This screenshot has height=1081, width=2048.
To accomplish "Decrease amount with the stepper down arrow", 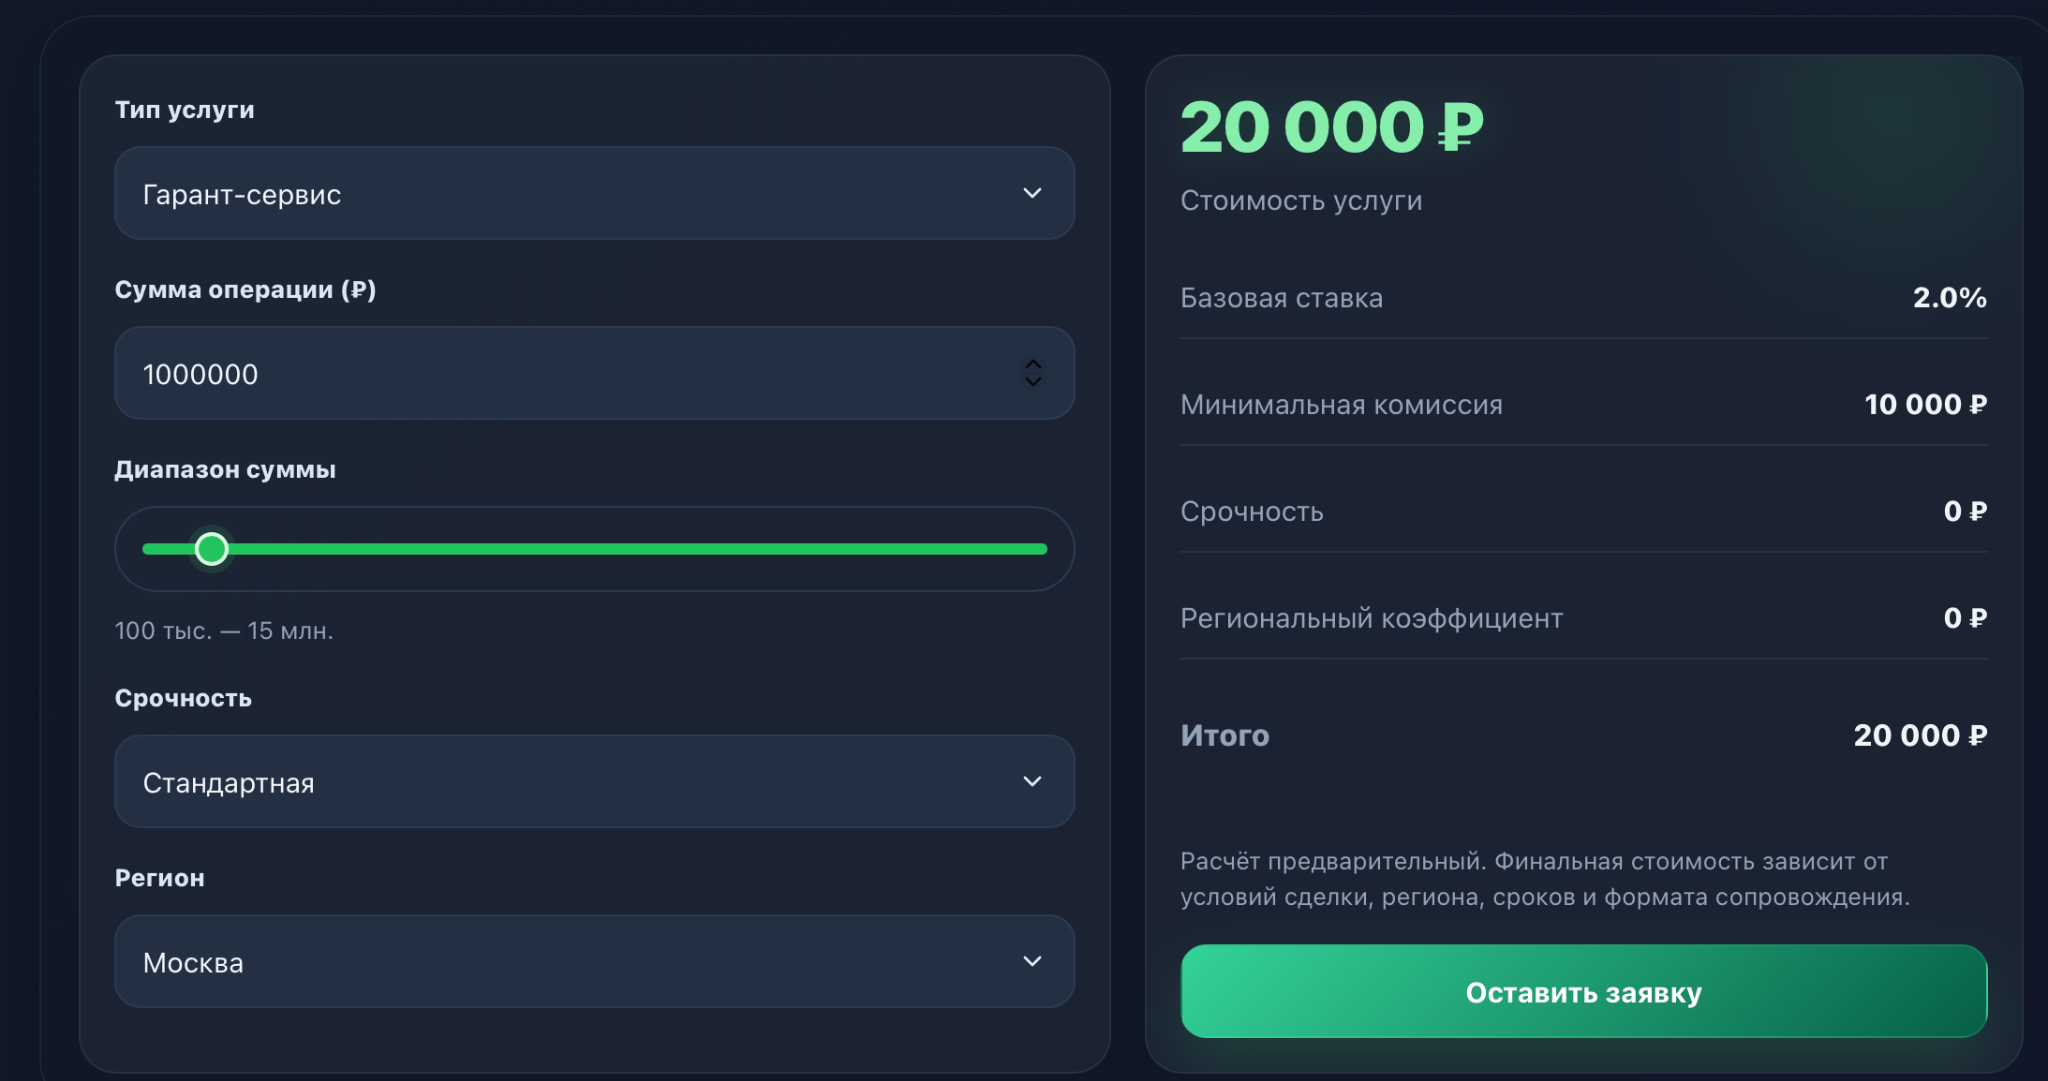I will tap(1033, 382).
